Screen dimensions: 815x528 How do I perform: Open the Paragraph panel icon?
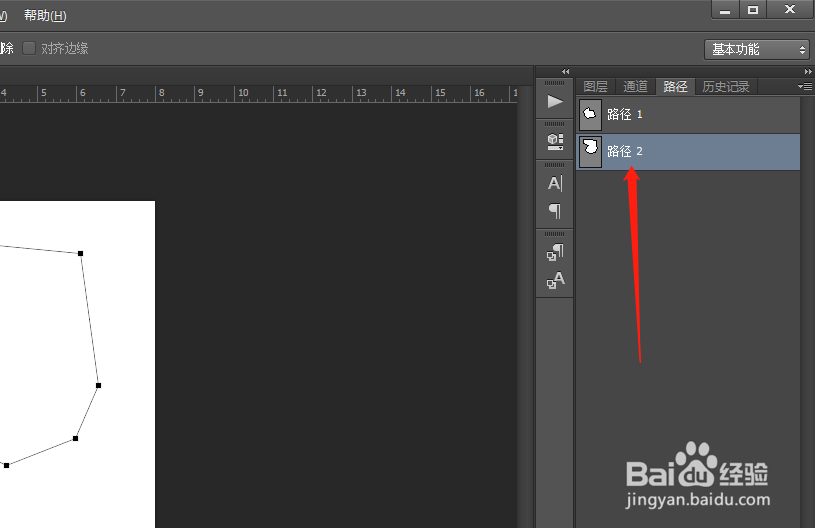(x=555, y=210)
